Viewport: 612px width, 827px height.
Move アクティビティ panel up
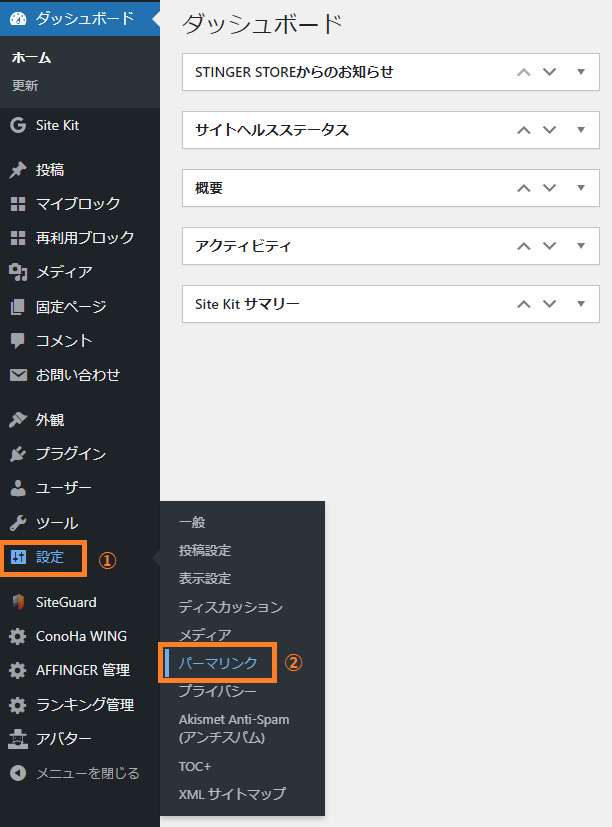pyautogui.click(x=523, y=246)
